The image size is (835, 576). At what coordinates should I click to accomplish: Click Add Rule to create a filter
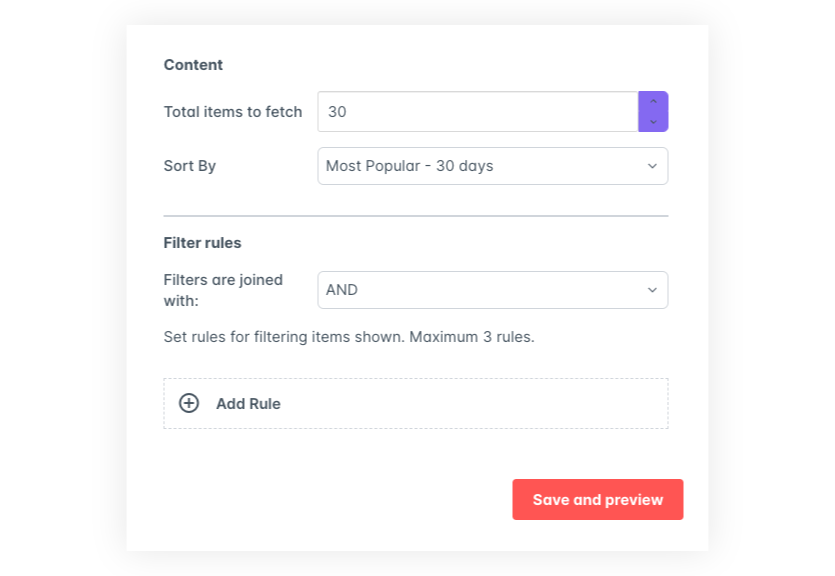coord(247,403)
